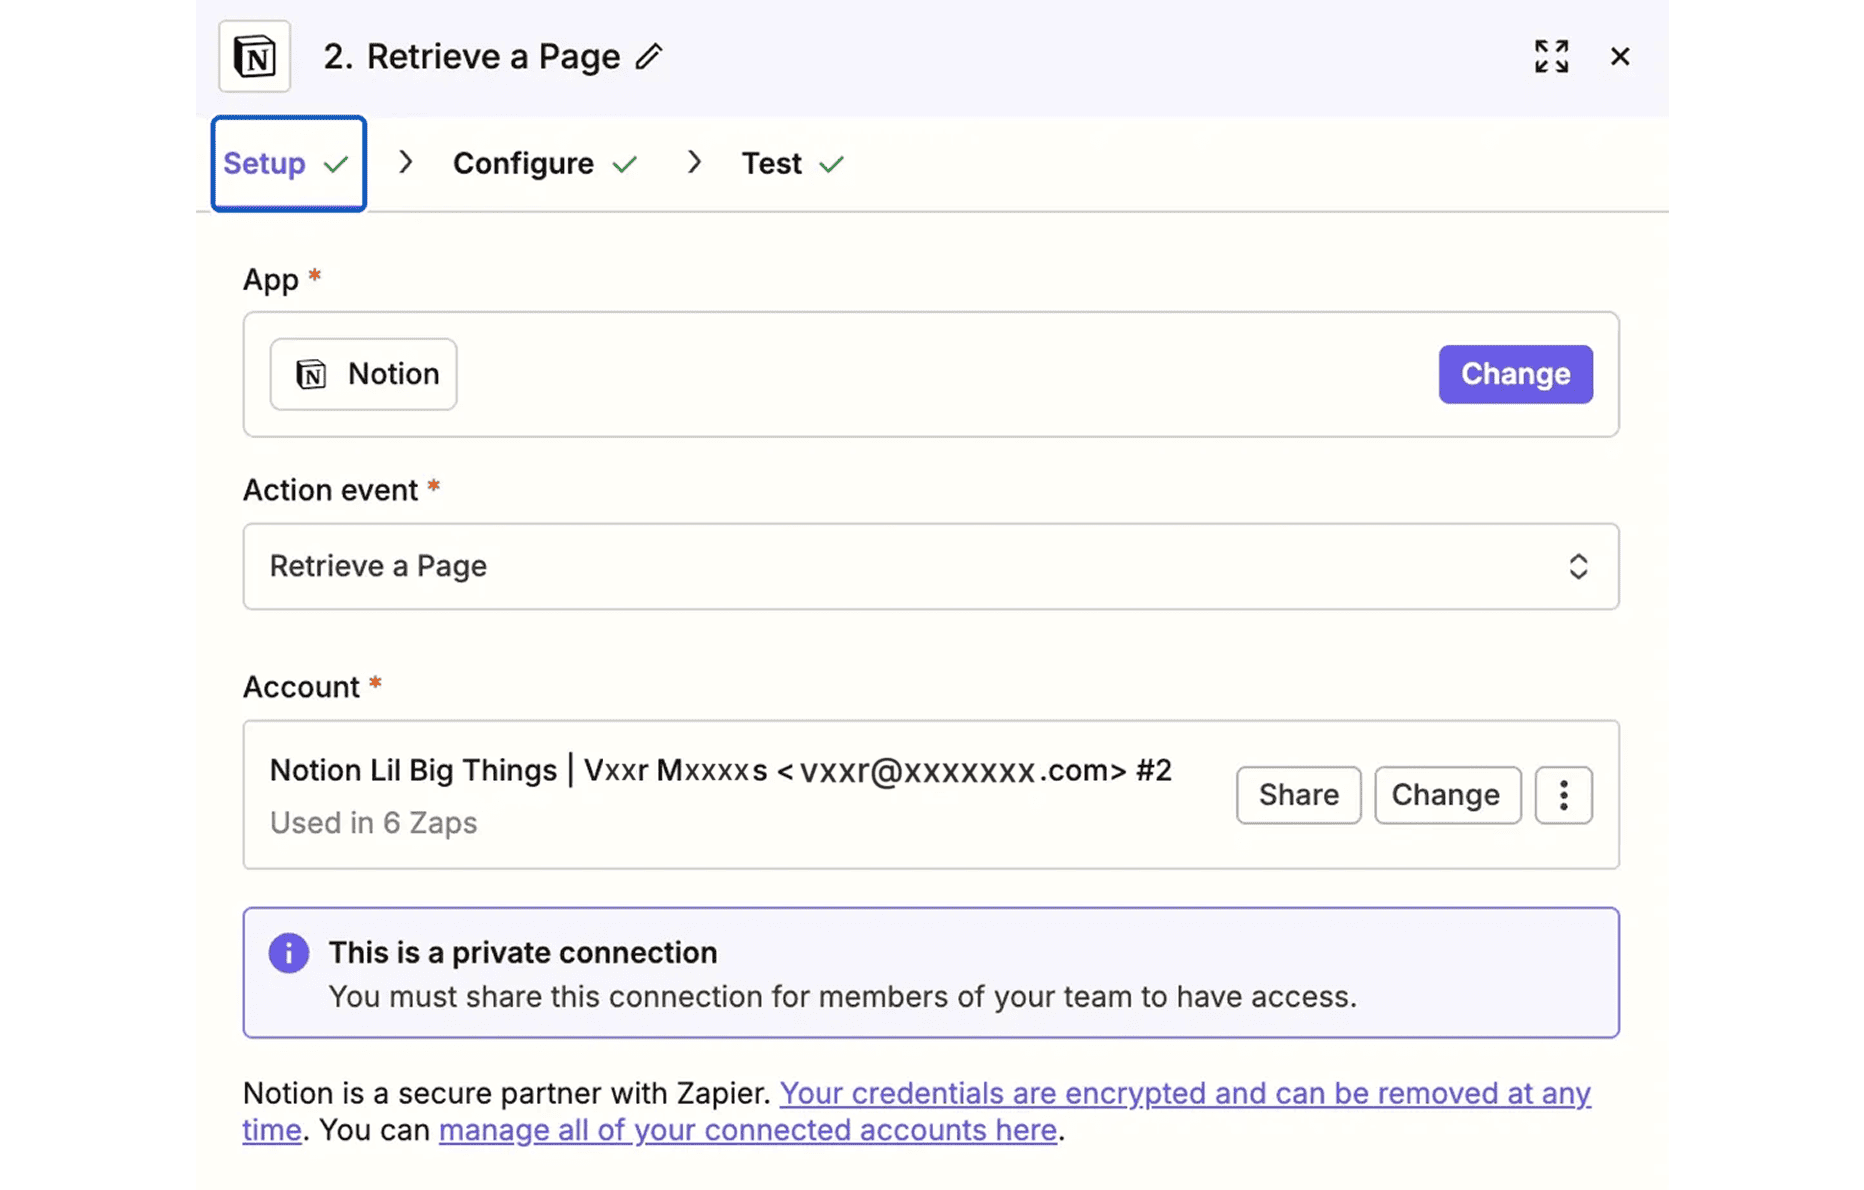Click the chevron between Configure and Test
This screenshot has height=1190, width=1864.
694,162
